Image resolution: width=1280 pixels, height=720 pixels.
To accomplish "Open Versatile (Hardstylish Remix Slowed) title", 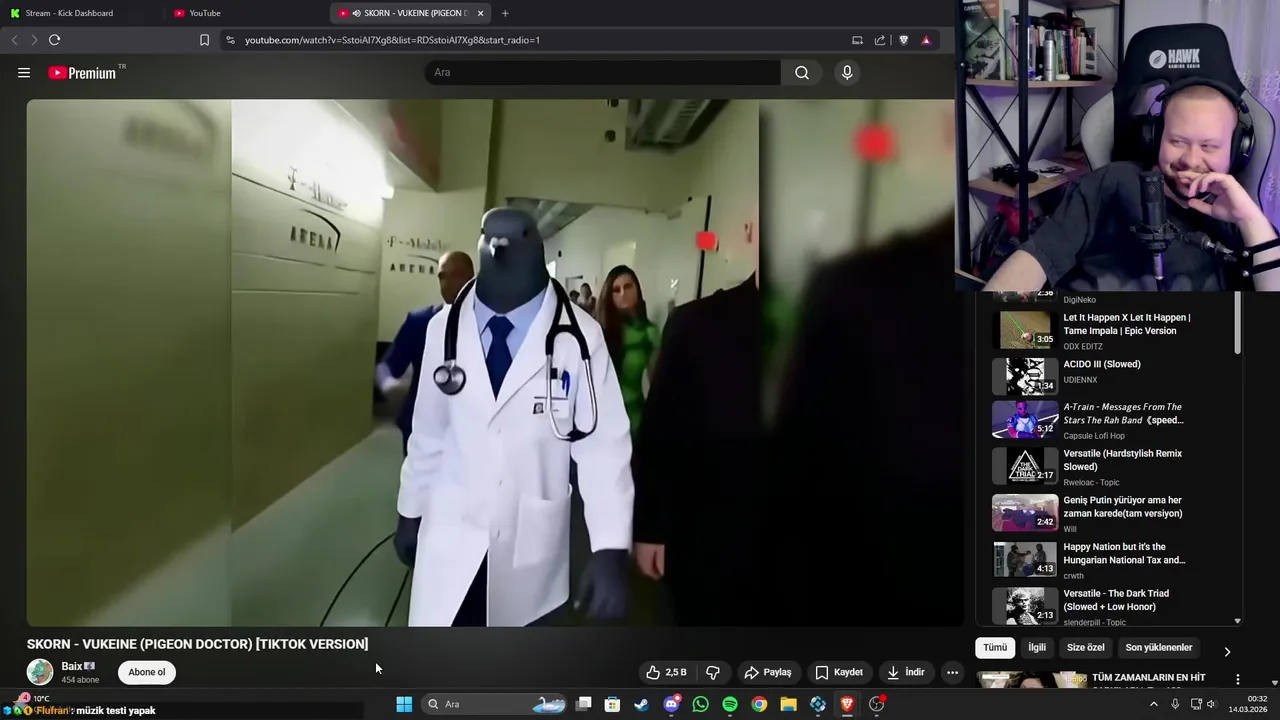I will coord(1122,460).
